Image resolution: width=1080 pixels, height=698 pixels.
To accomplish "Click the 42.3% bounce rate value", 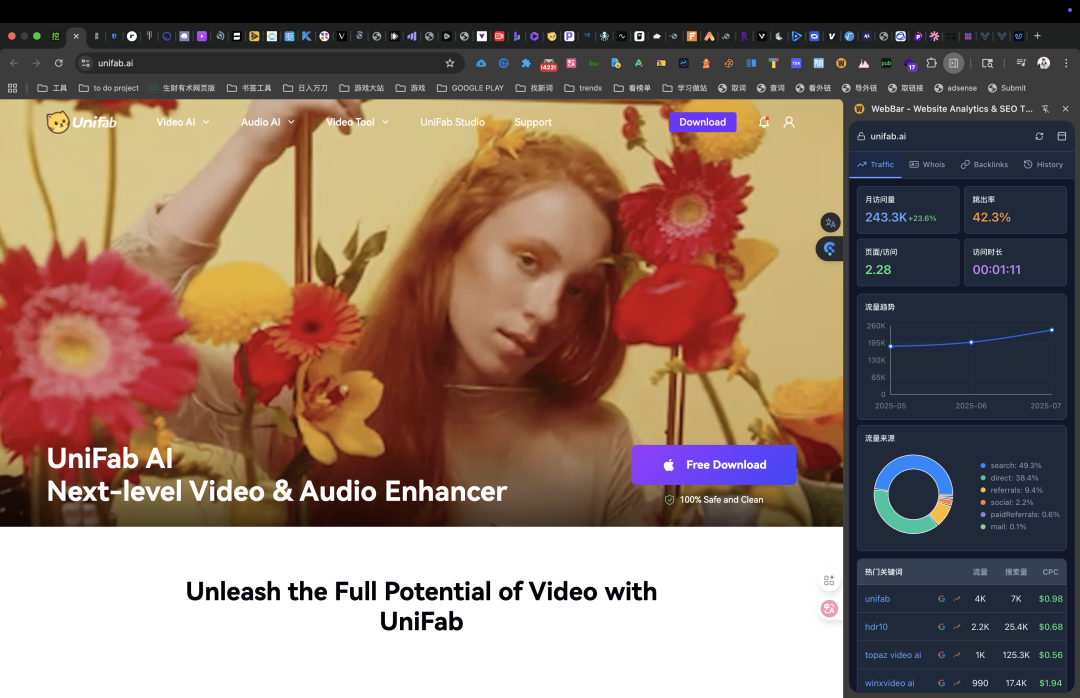I will click(991, 218).
